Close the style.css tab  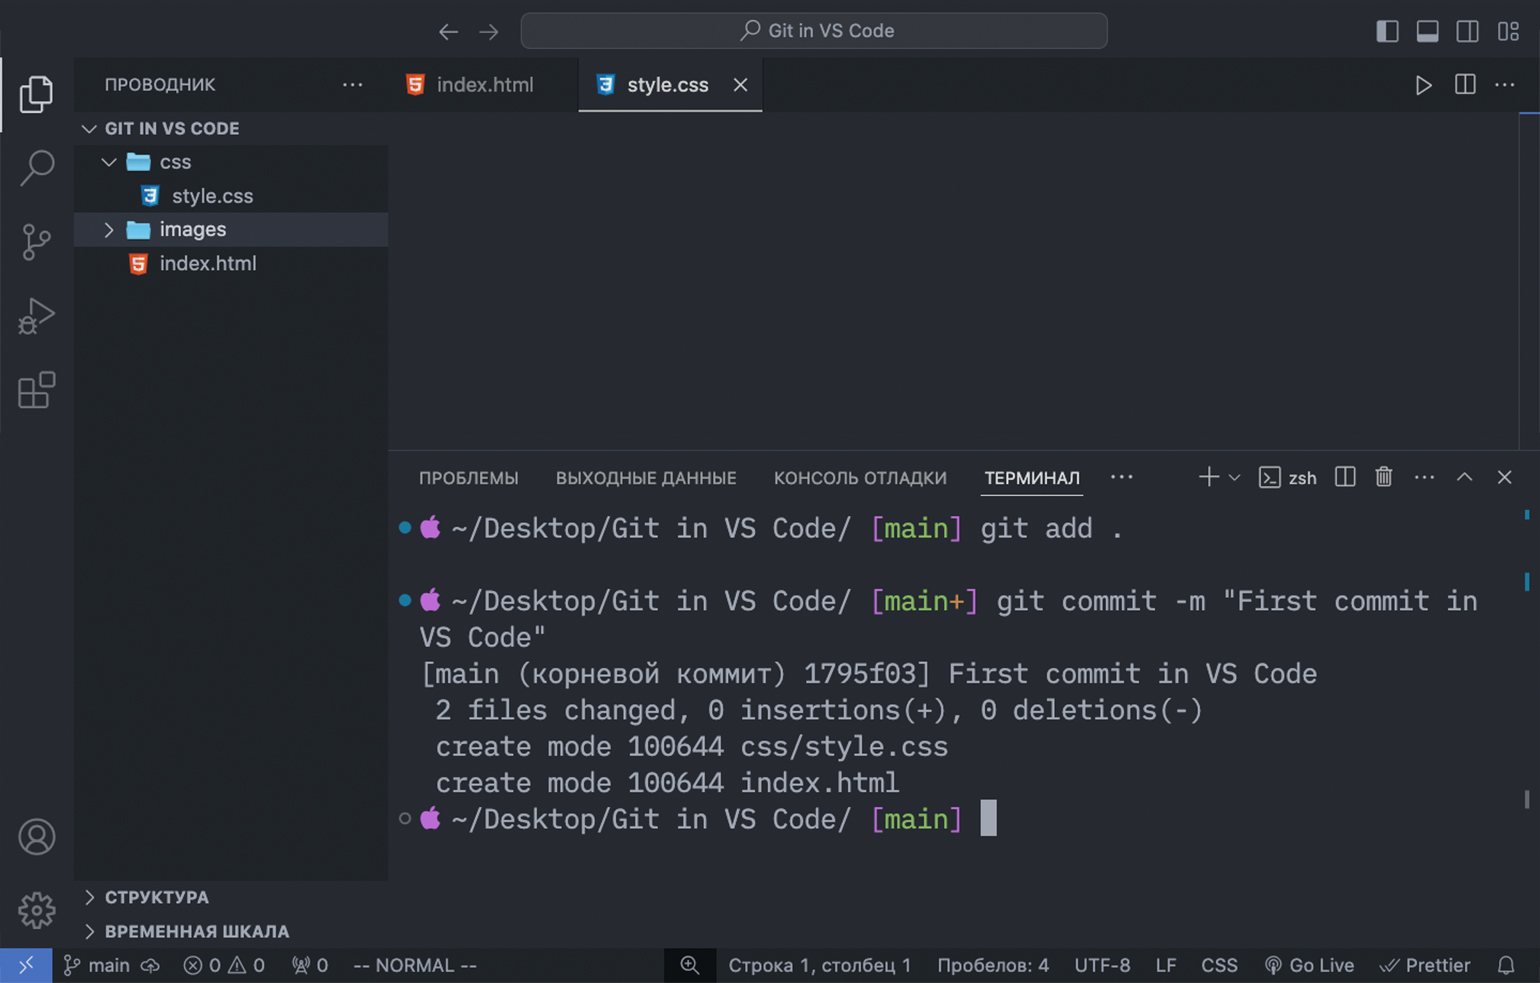tap(740, 85)
